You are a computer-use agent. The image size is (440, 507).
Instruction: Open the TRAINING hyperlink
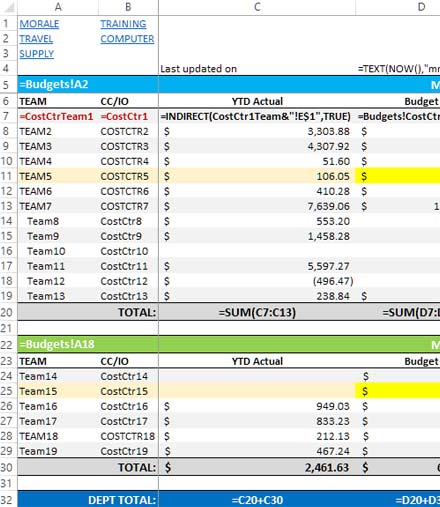(x=123, y=24)
